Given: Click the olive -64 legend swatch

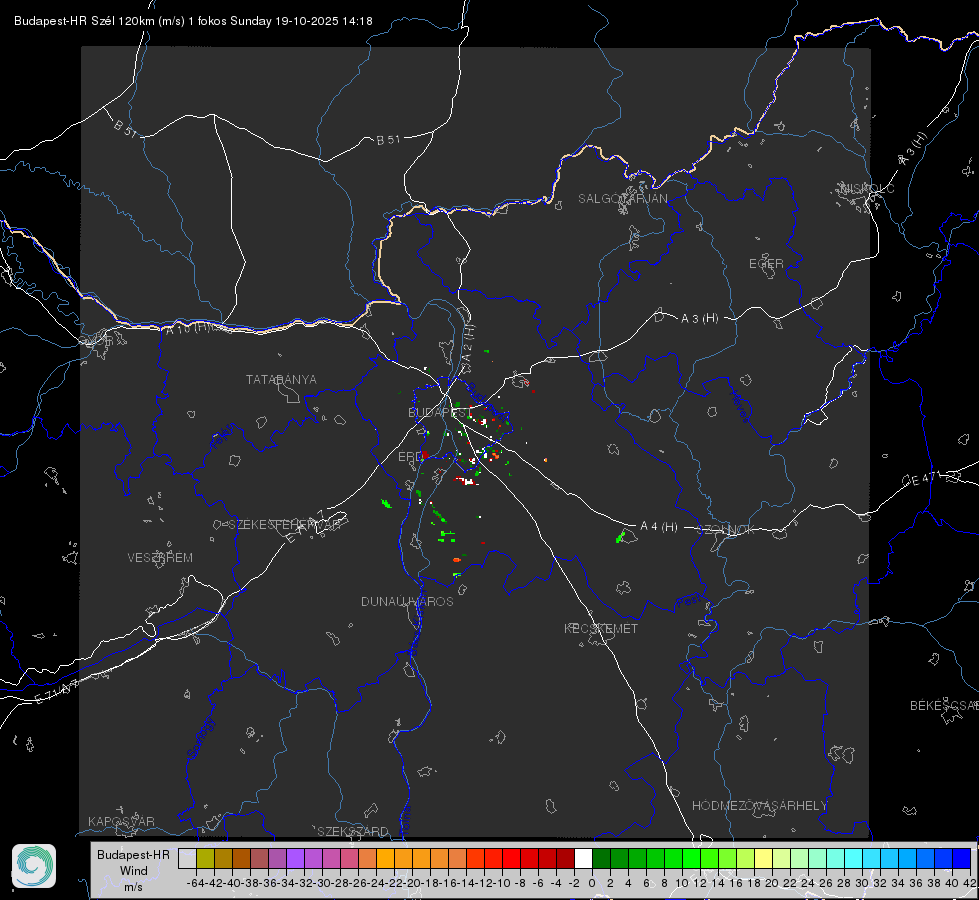Looking at the screenshot, I should click(x=205, y=858).
